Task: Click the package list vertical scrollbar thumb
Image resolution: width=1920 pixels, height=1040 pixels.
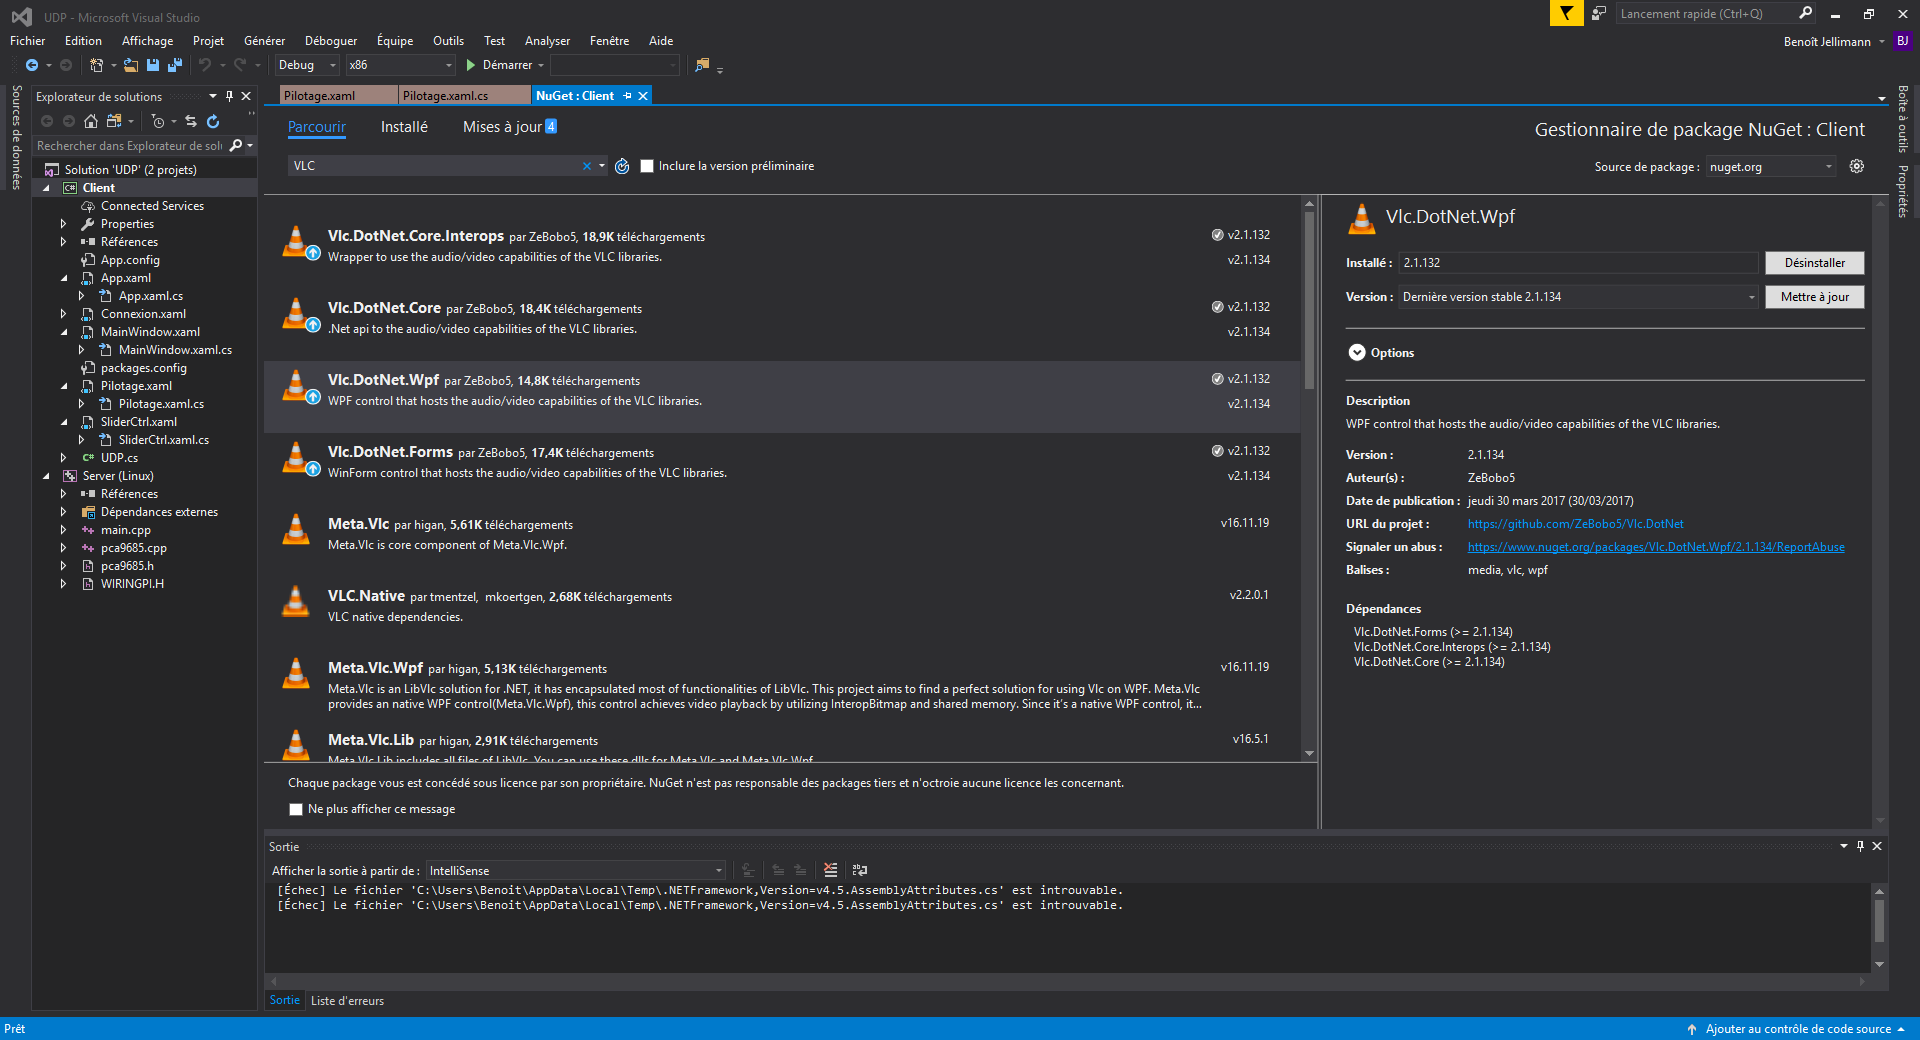Action: click(x=1309, y=300)
